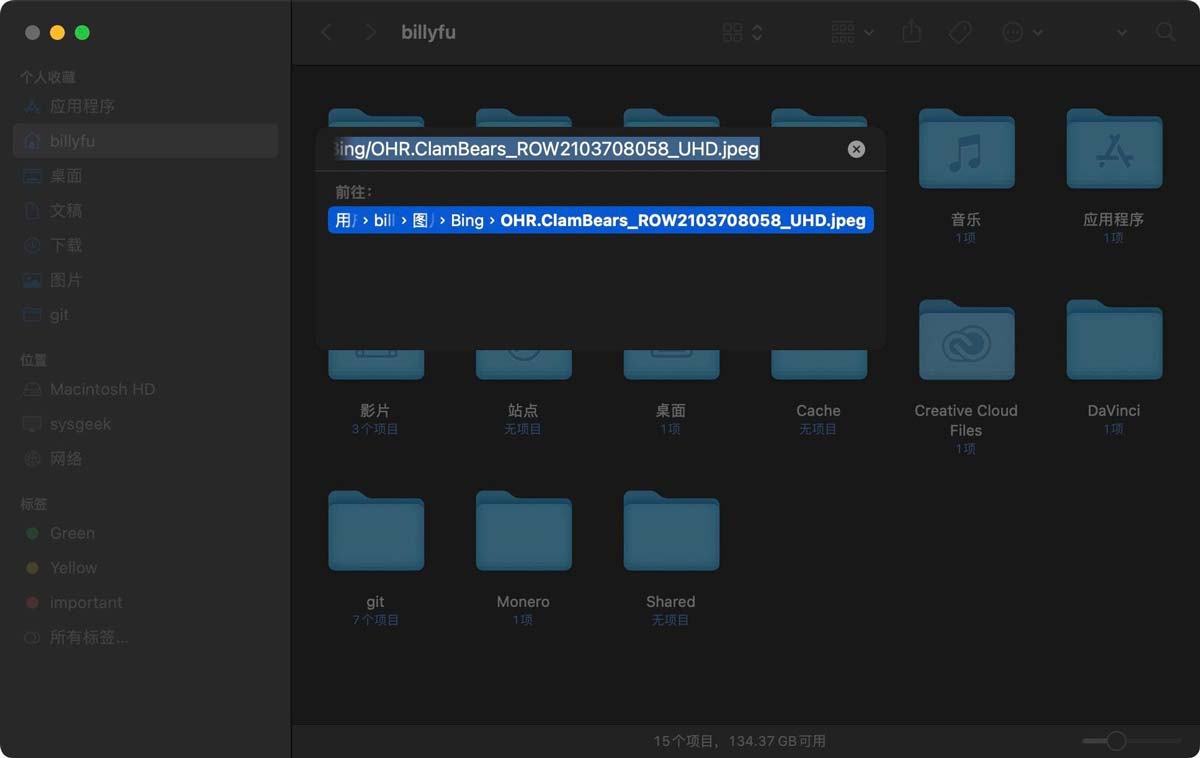The image size is (1200, 758).
Task: Click the yellow minimize window button
Action: pos(57,33)
